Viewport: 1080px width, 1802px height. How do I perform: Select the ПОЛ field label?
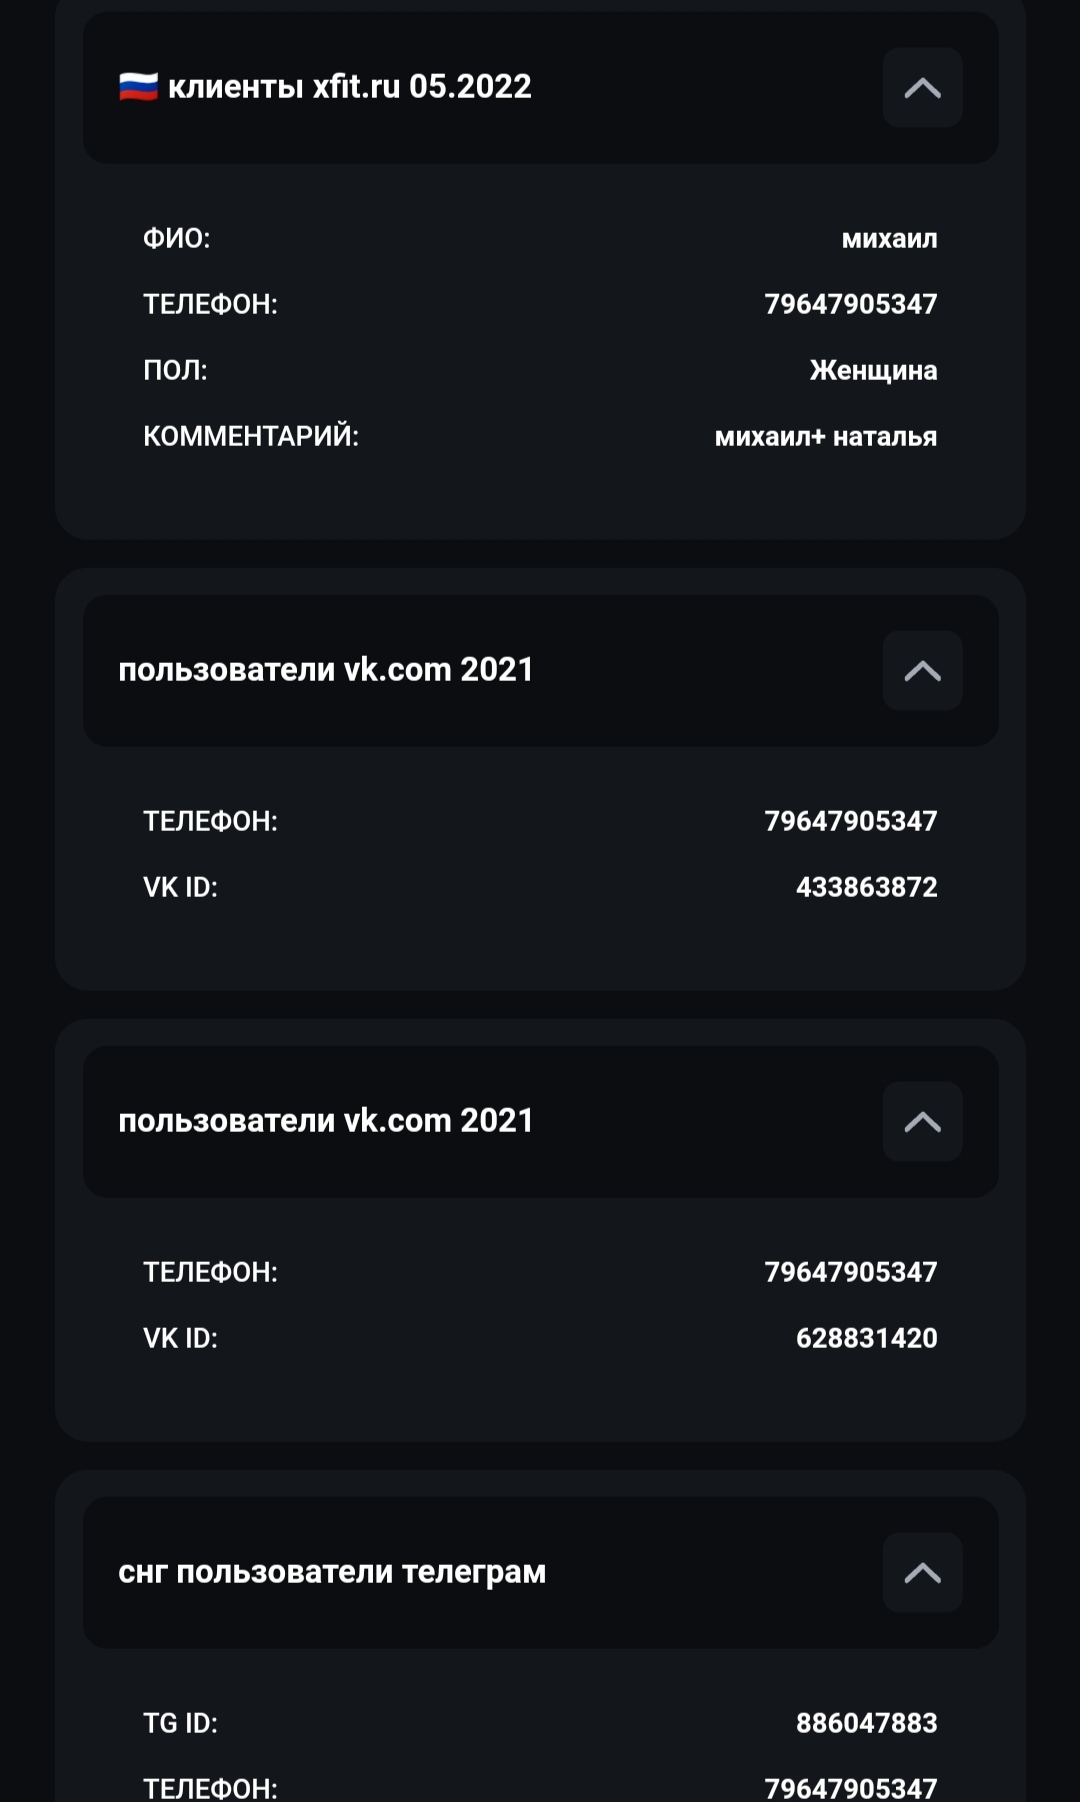click(175, 371)
